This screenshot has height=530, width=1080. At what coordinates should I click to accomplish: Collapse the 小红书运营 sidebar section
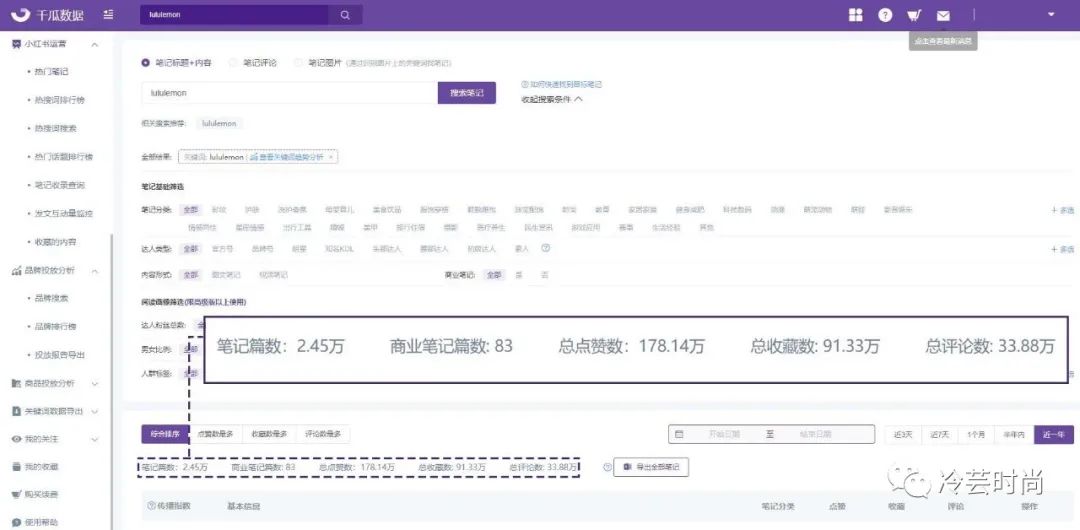(95, 44)
